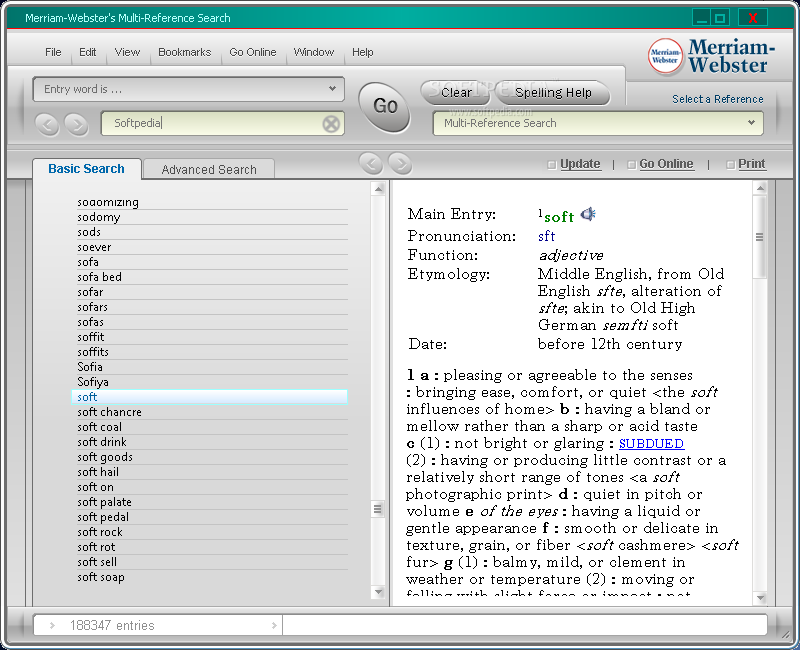Select 'soffits' in the word list
Screen dimensions: 800x650
210,352
